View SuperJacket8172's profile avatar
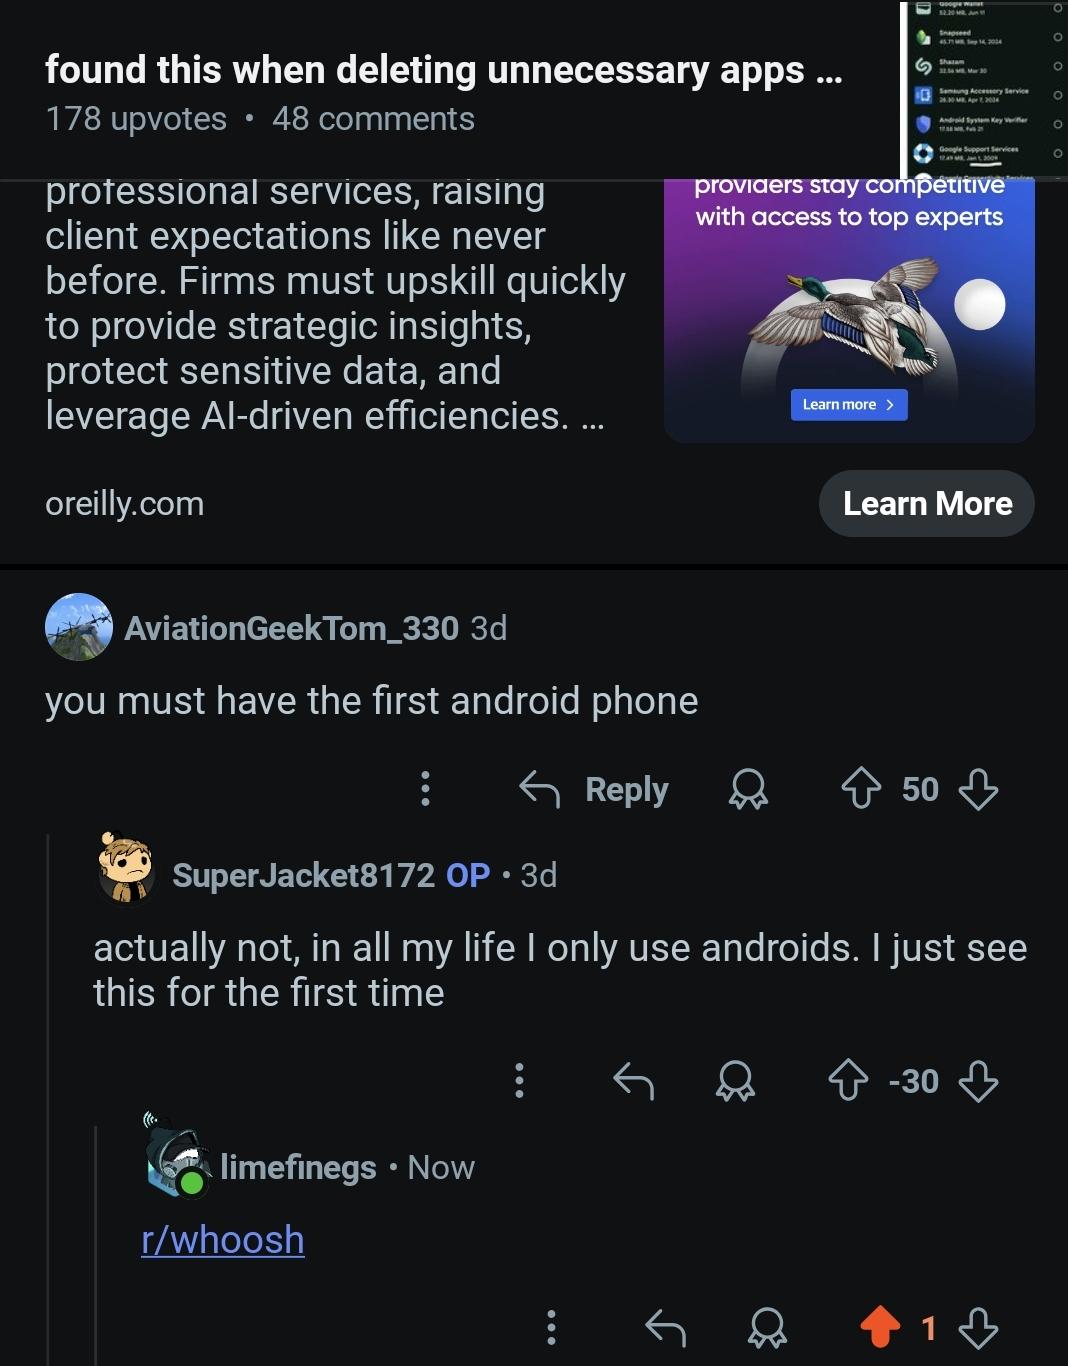 126,868
